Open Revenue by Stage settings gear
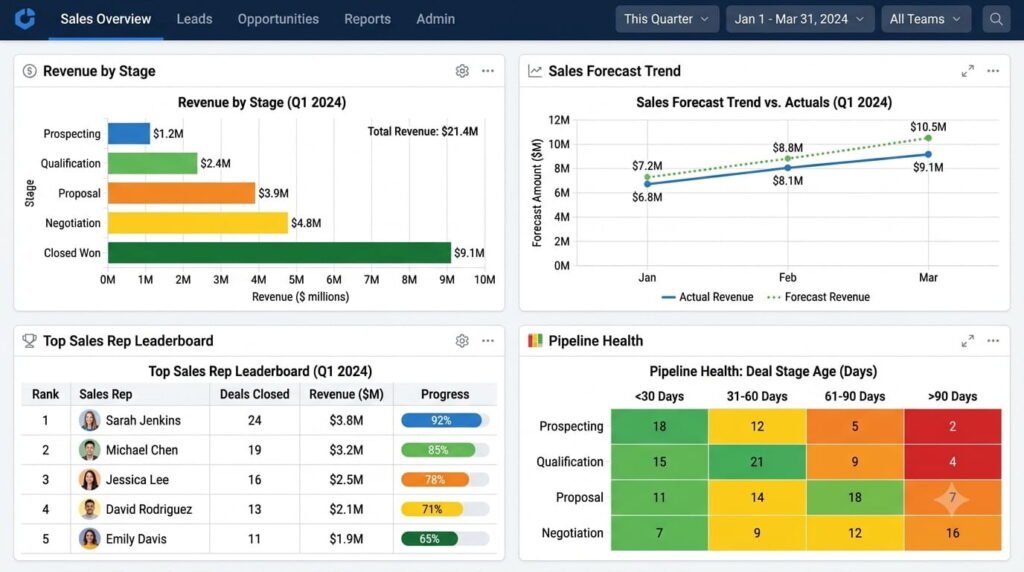The image size is (1024, 572). [x=462, y=71]
